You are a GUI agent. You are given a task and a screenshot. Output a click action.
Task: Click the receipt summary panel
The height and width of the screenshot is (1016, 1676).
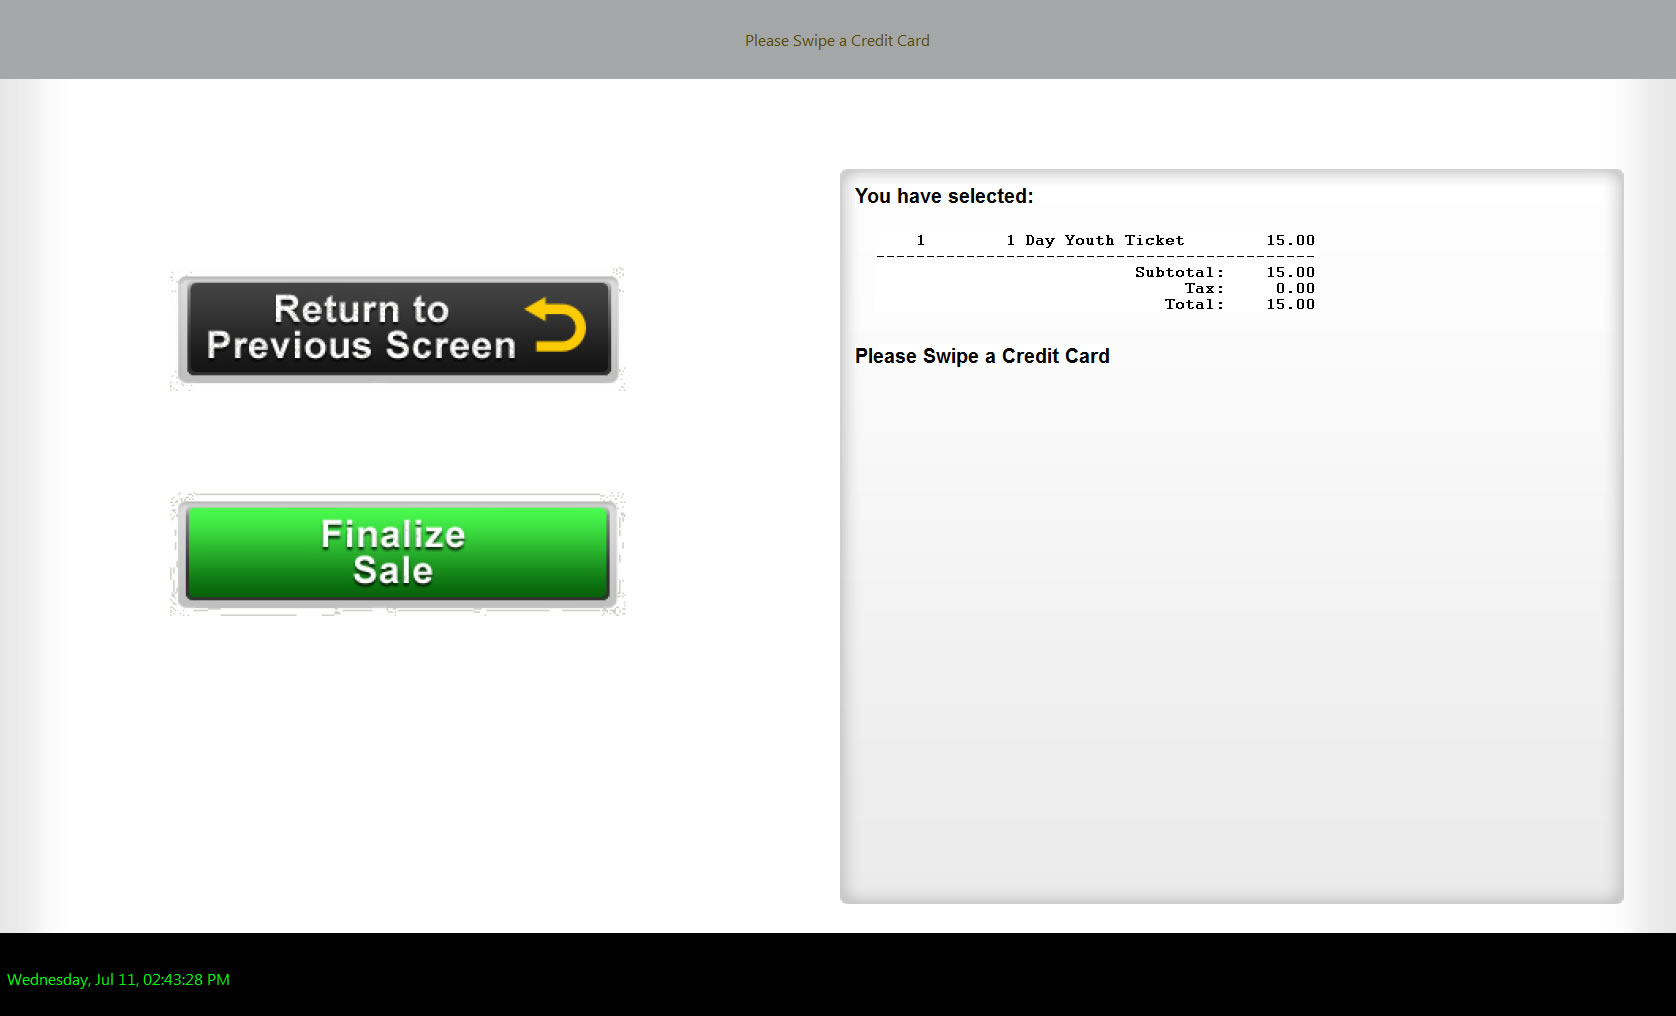[x=1232, y=535]
